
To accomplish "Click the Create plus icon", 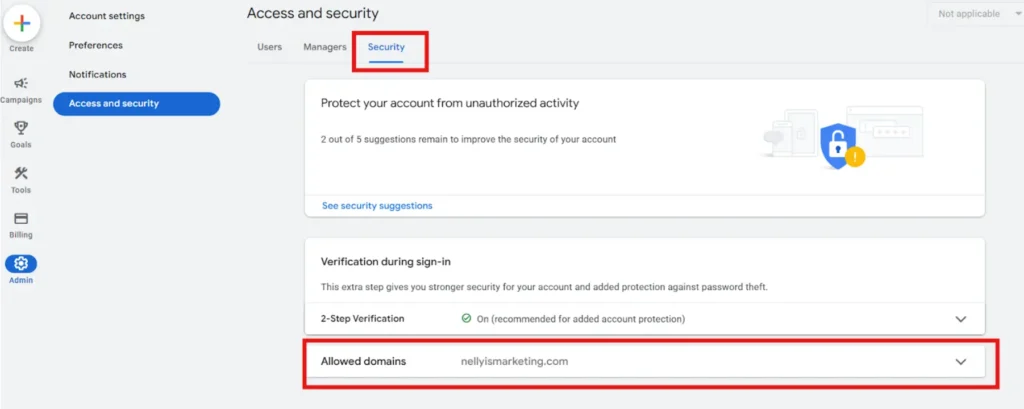I will pyautogui.click(x=22, y=24).
